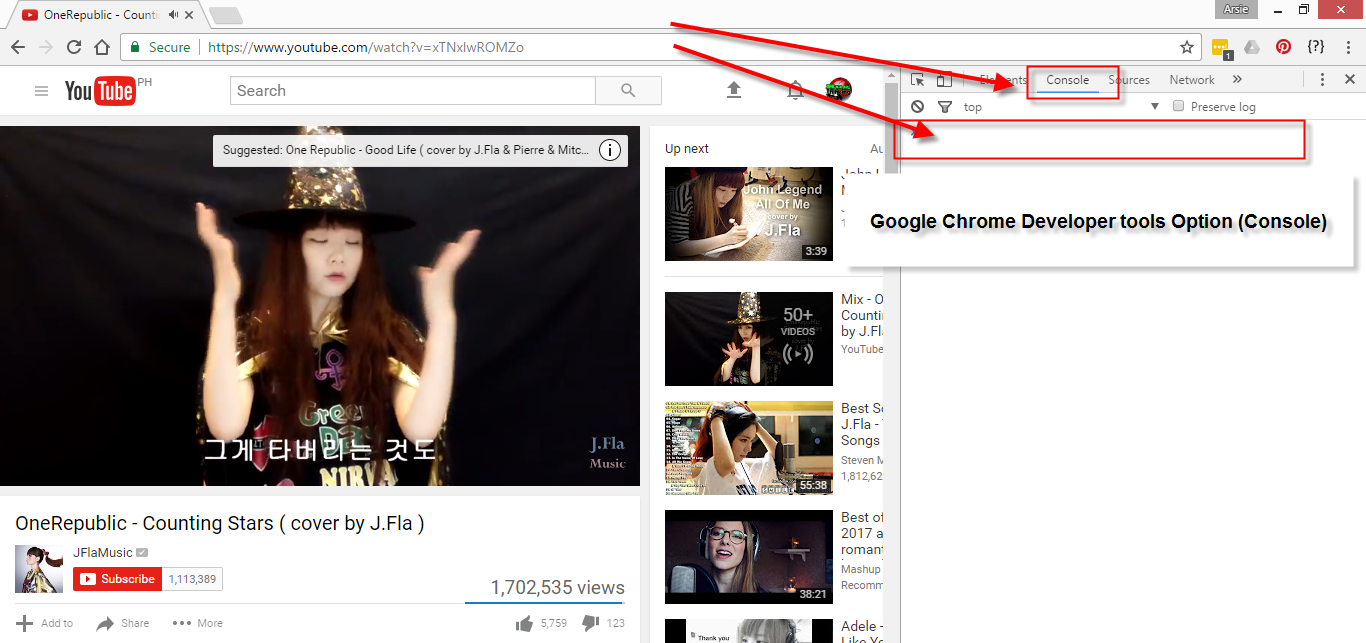Click the tab audio speaker icon
Image resolution: width=1366 pixels, height=643 pixels.
[x=174, y=15]
